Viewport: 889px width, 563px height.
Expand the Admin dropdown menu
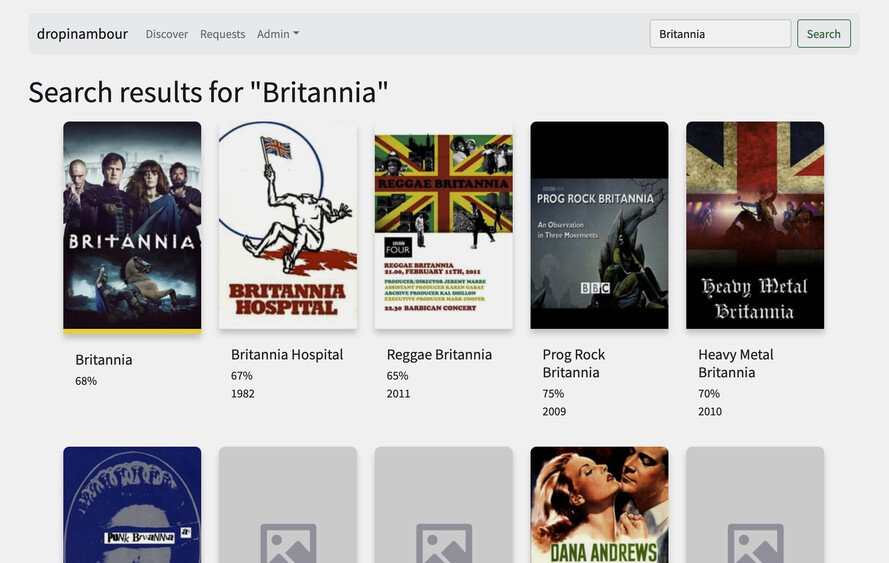tap(278, 34)
